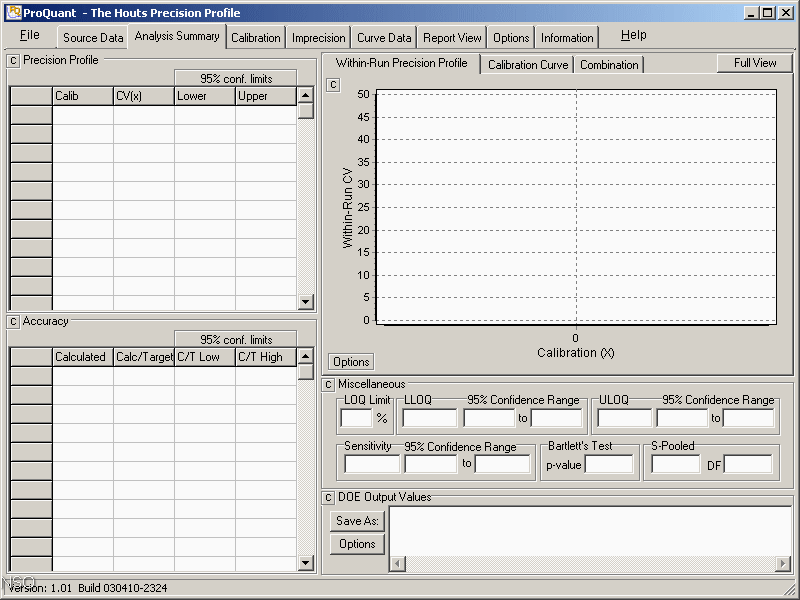
Task: Switch to the Curve Data tab
Action: [384, 38]
